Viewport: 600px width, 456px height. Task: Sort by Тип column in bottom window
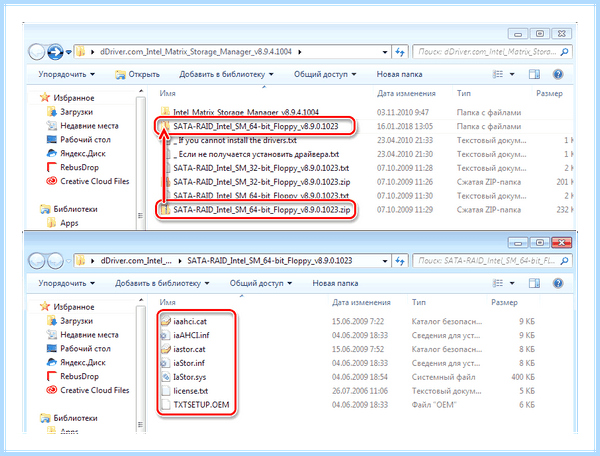coord(419,302)
